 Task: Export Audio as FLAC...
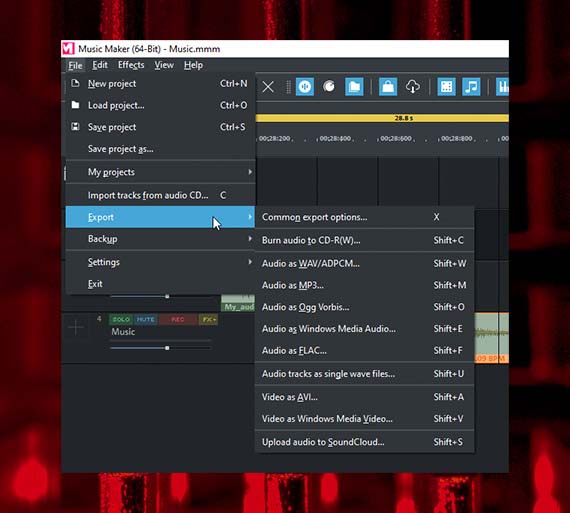pyautogui.click(x=365, y=350)
